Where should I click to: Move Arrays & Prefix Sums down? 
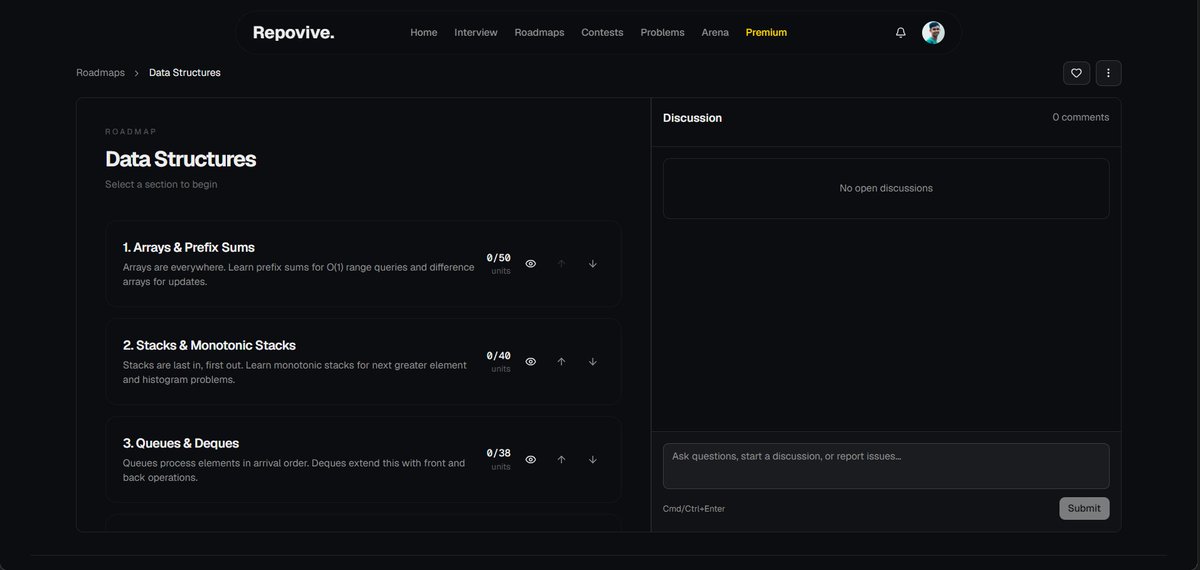[x=593, y=264]
